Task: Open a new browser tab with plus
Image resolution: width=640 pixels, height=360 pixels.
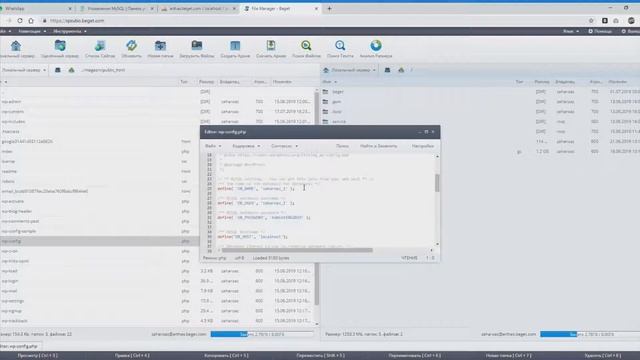Action: tap(329, 9)
